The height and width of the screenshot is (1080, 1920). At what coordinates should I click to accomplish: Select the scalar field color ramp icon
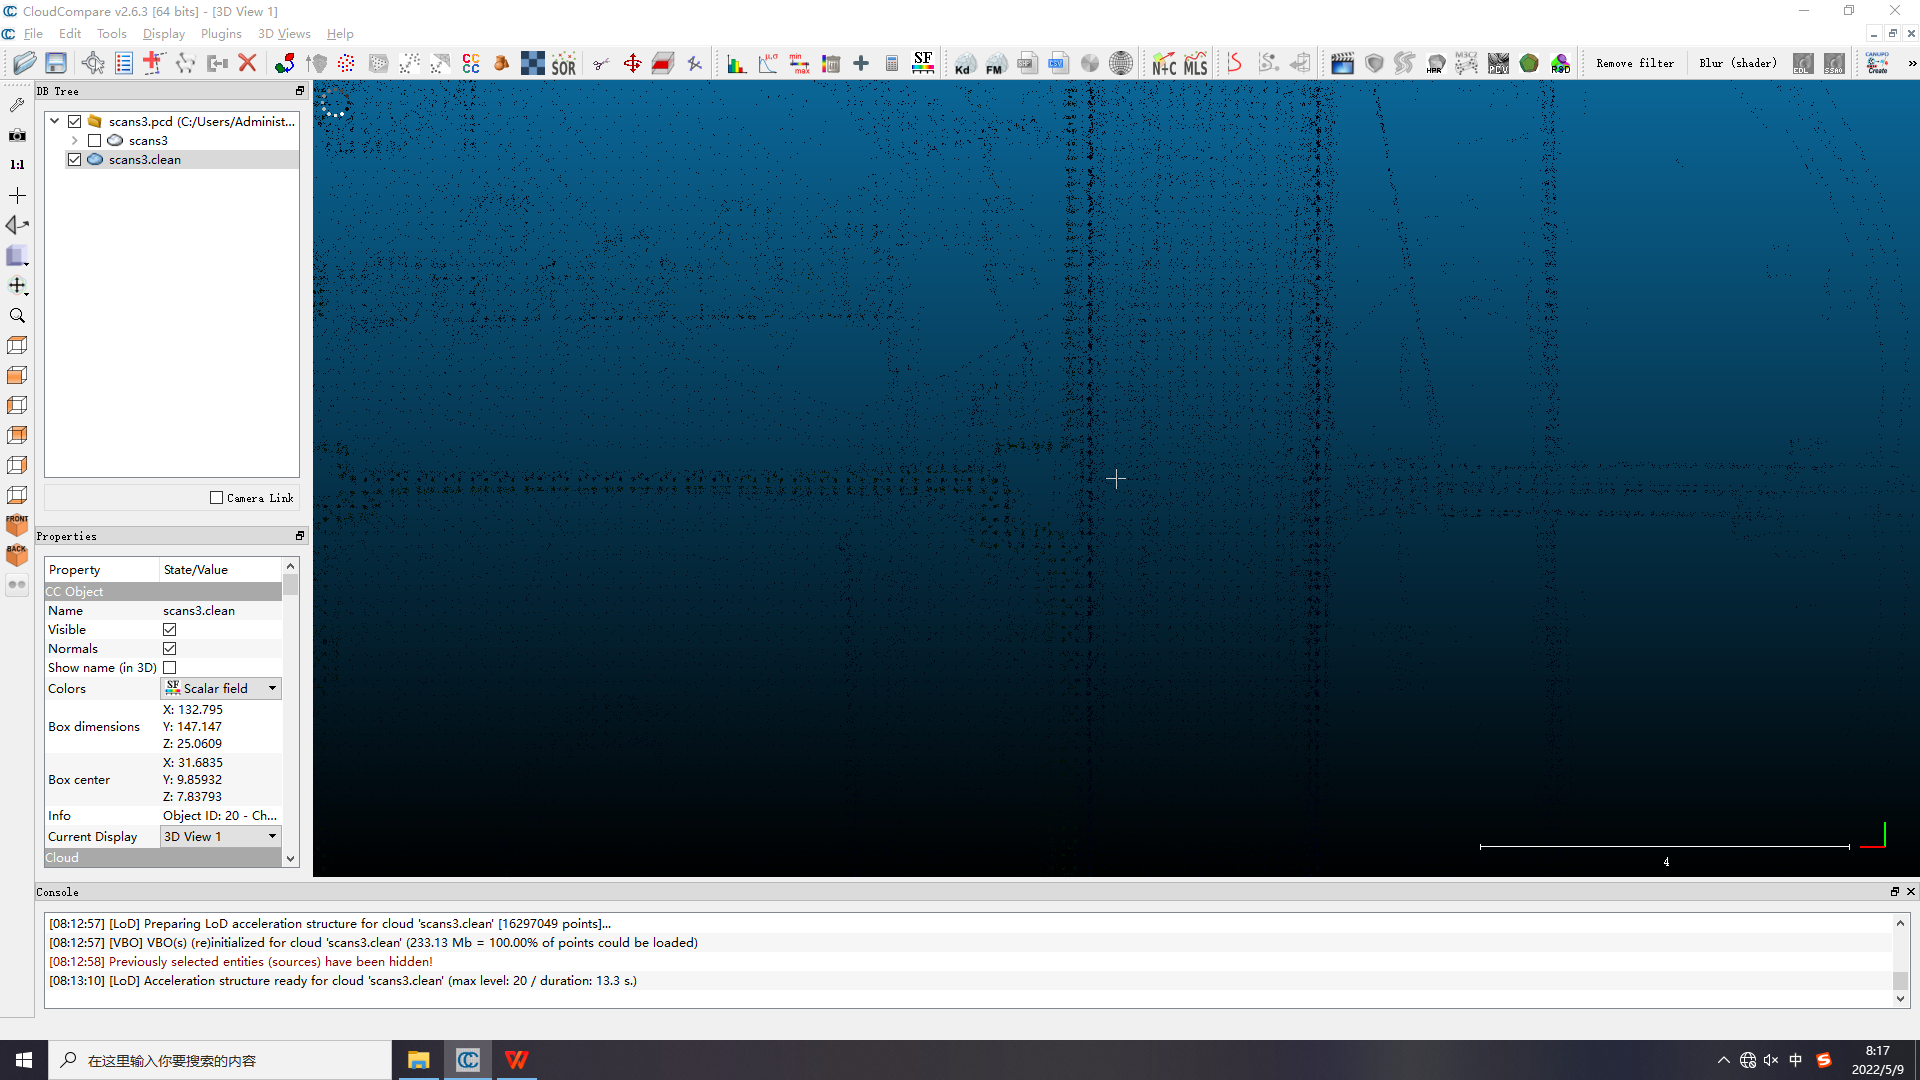923,62
